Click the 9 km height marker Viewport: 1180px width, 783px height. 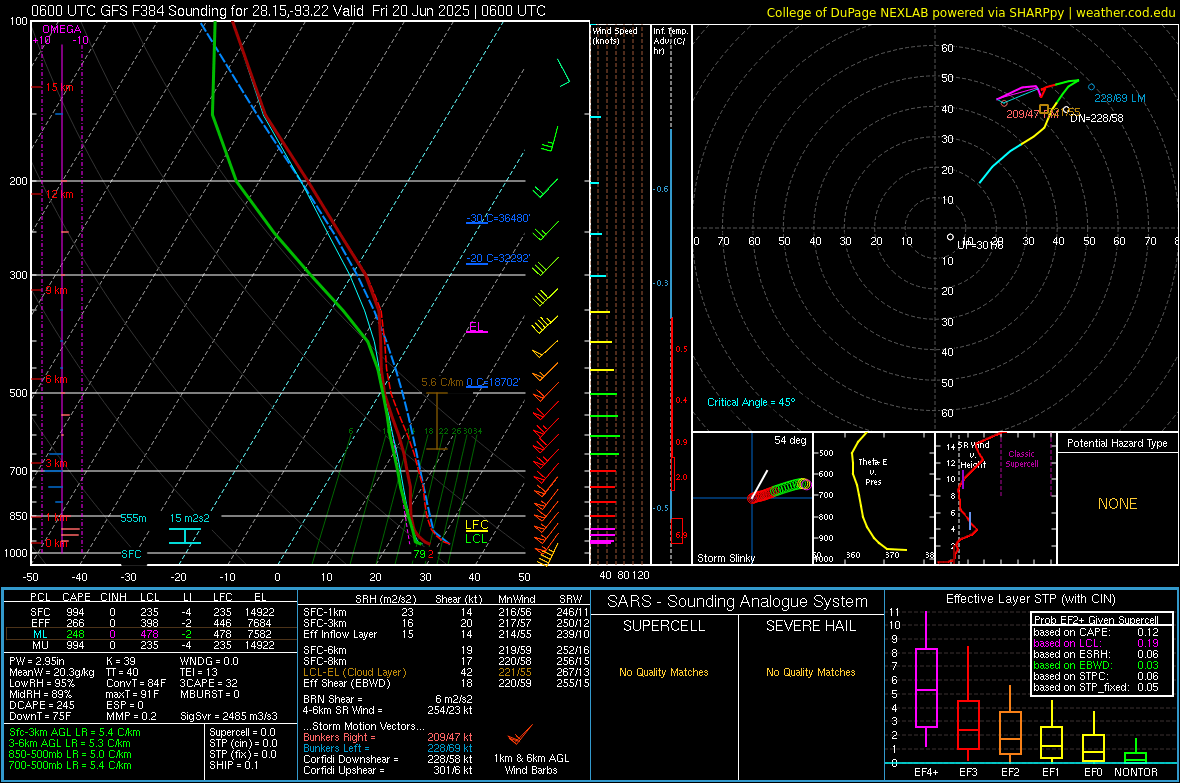[57, 290]
